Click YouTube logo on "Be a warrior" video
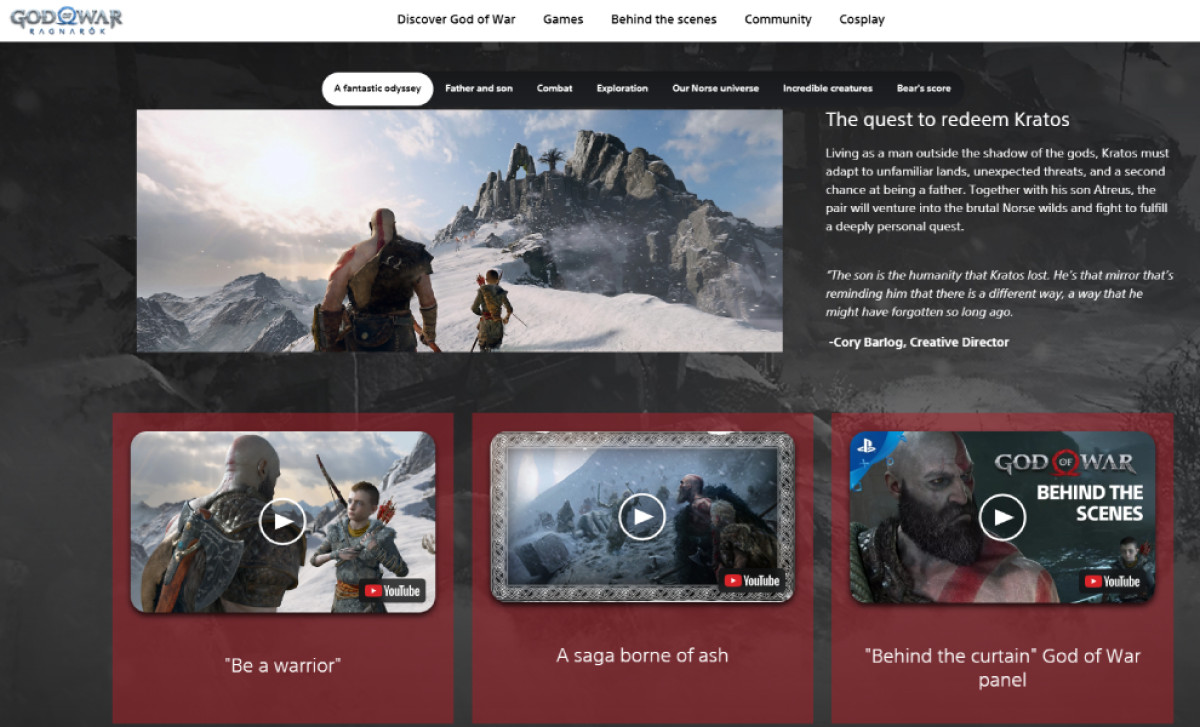This screenshot has height=727, width=1200. click(x=393, y=591)
